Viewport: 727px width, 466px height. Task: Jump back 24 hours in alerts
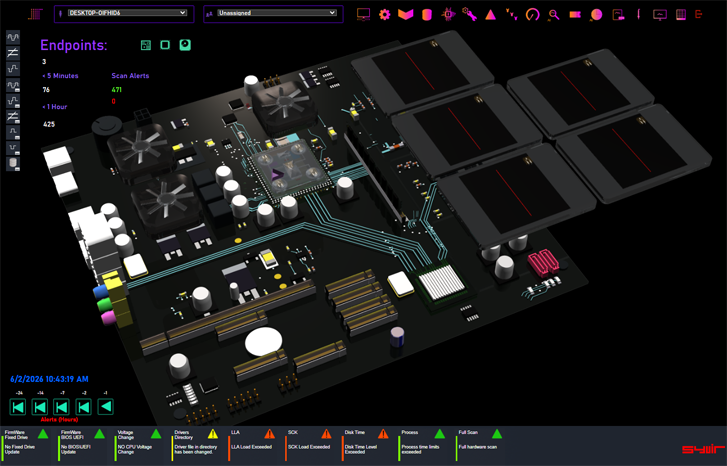[x=18, y=407]
